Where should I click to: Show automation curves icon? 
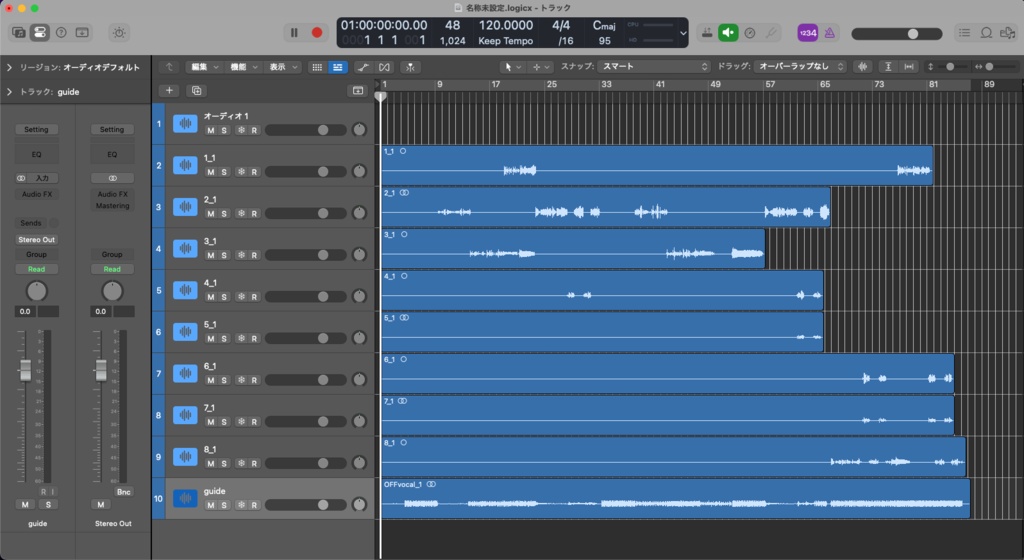pos(363,67)
